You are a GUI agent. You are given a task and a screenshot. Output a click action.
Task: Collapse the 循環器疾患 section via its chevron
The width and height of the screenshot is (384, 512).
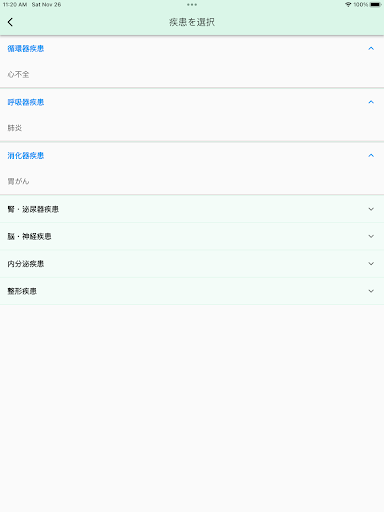pos(371,49)
